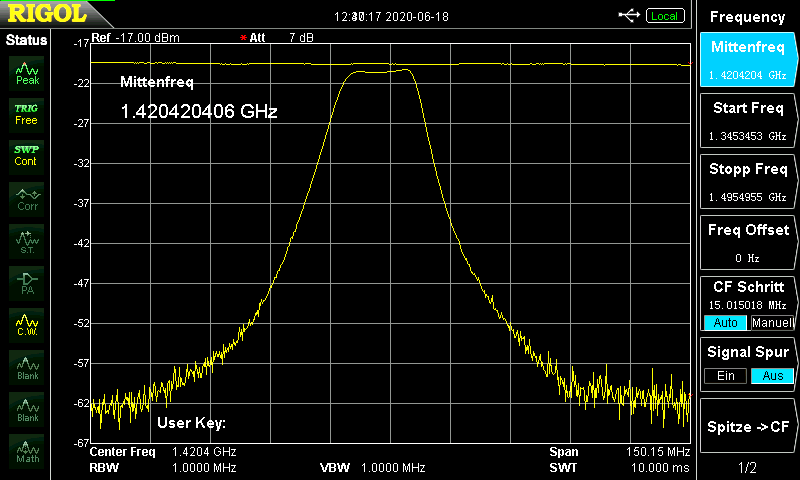Click the TRIG Free status icon

(27, 115)
